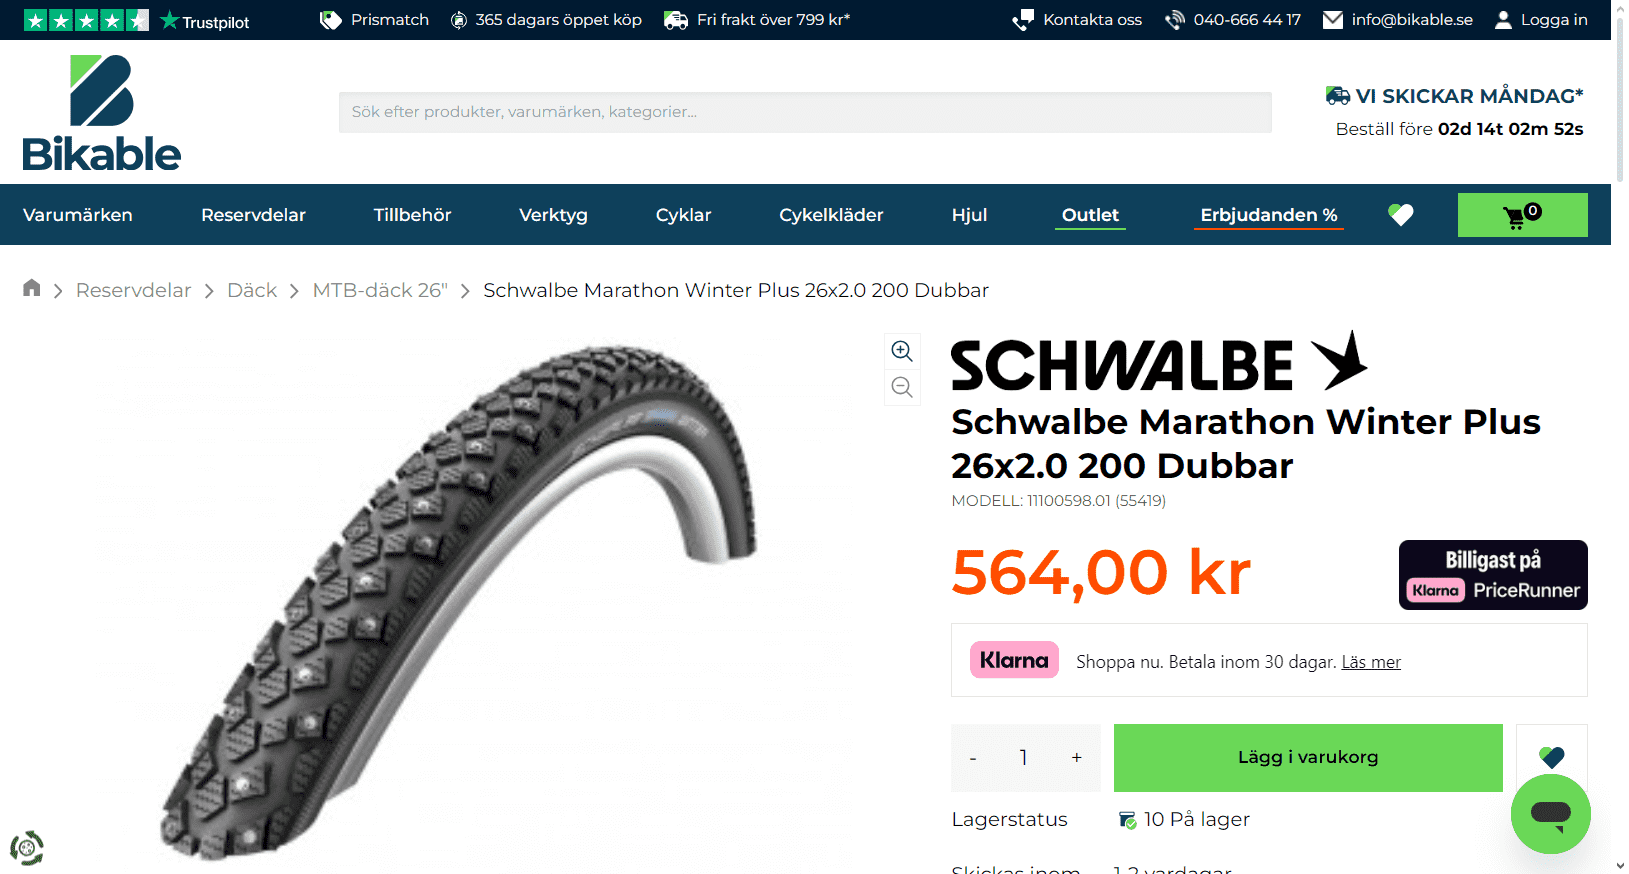
Task: Open cookie settings icon bottom left
Action: click(27, 848)
